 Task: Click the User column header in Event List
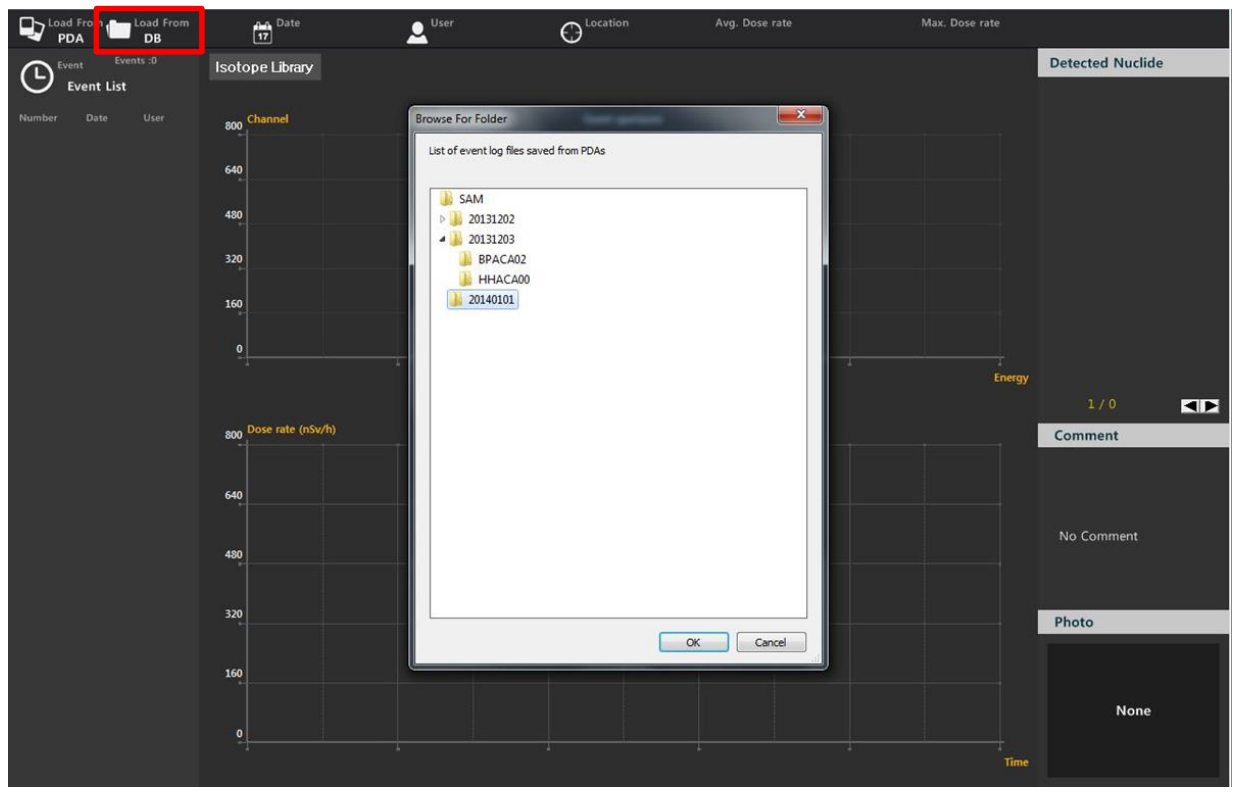point(154,118)
